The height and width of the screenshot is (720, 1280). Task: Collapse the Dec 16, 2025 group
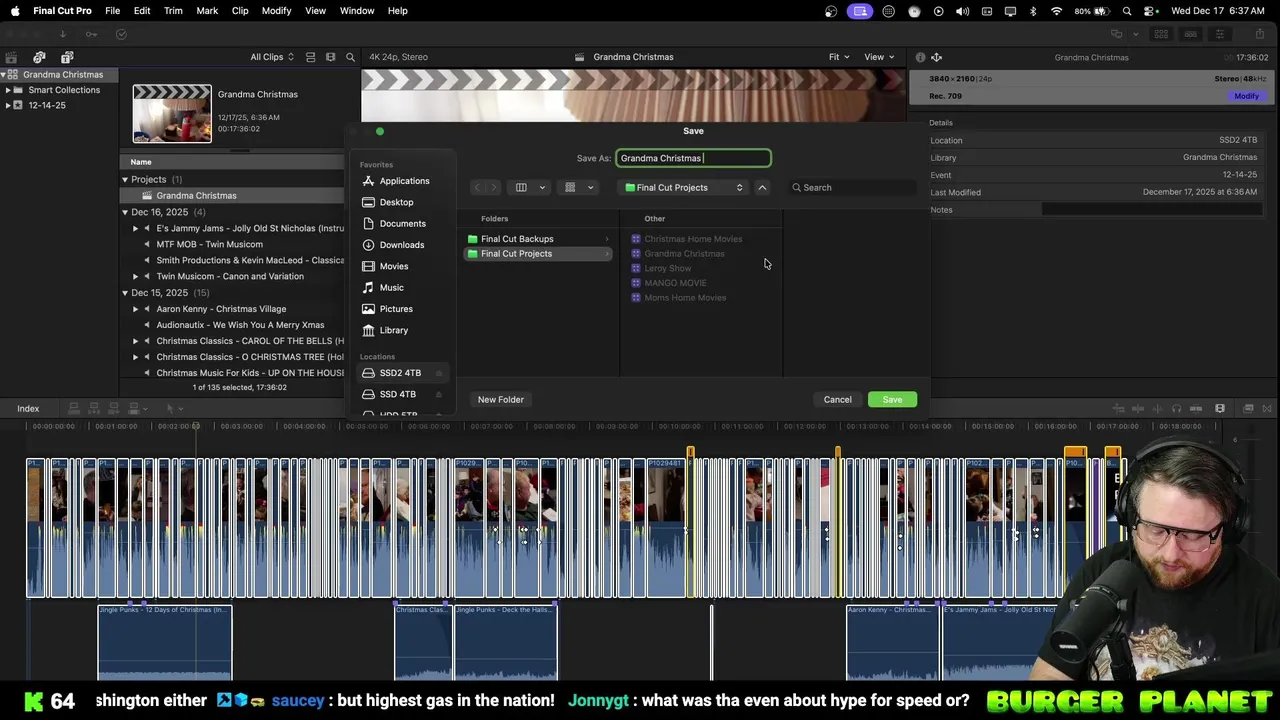[x=125, y=212]
